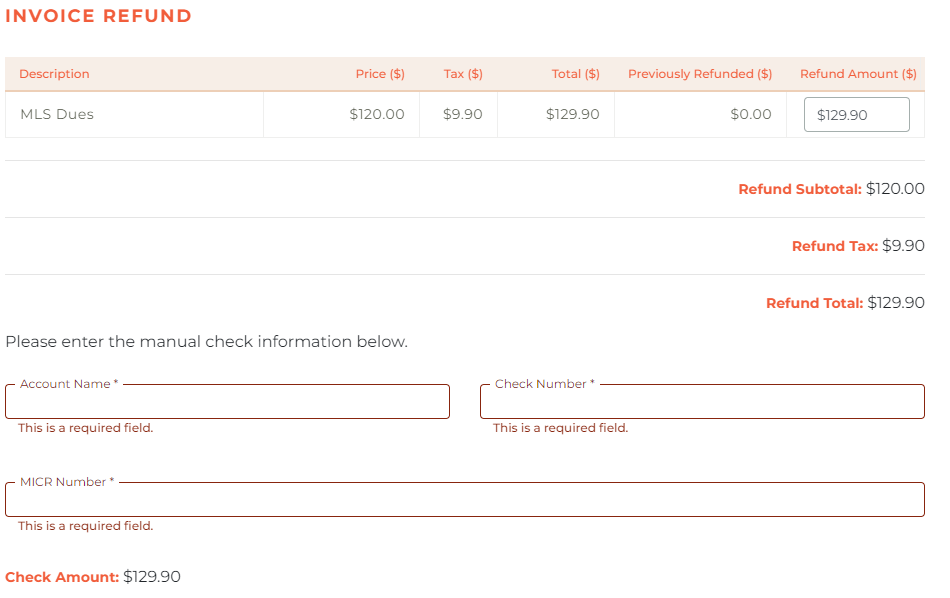Screen dimensions: 950x598
Task: Click the Refund Total amount
Action: 896,302
